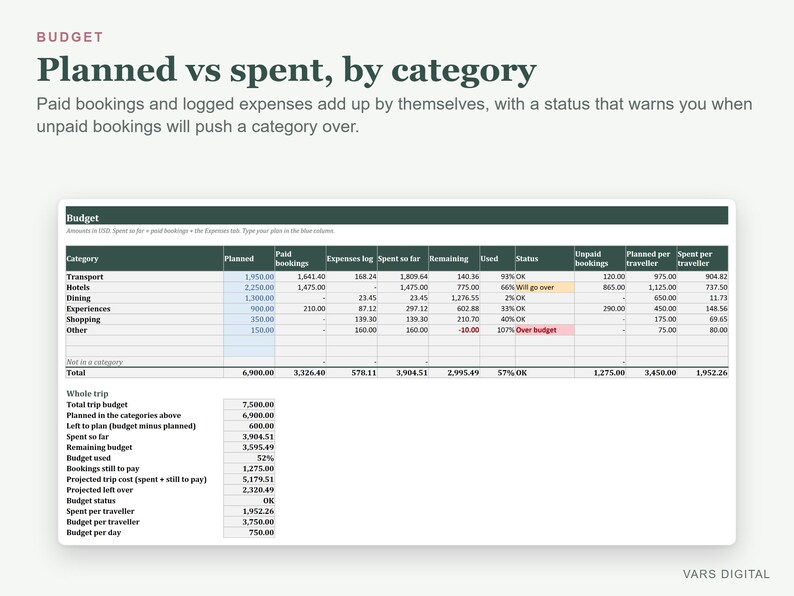Click Projected left over value 2,320.49
Screen dimensions: 794x596
click(x=249, y=490)
